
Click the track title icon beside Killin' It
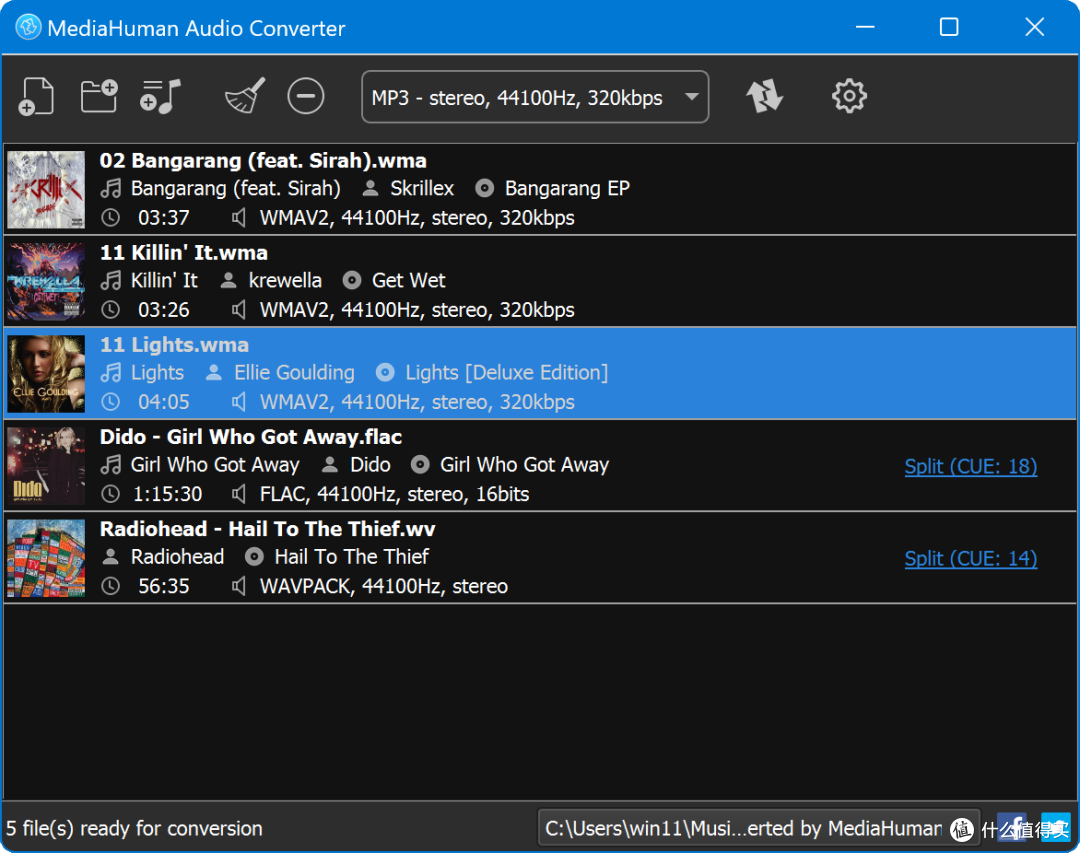click(x=110, y=280)
